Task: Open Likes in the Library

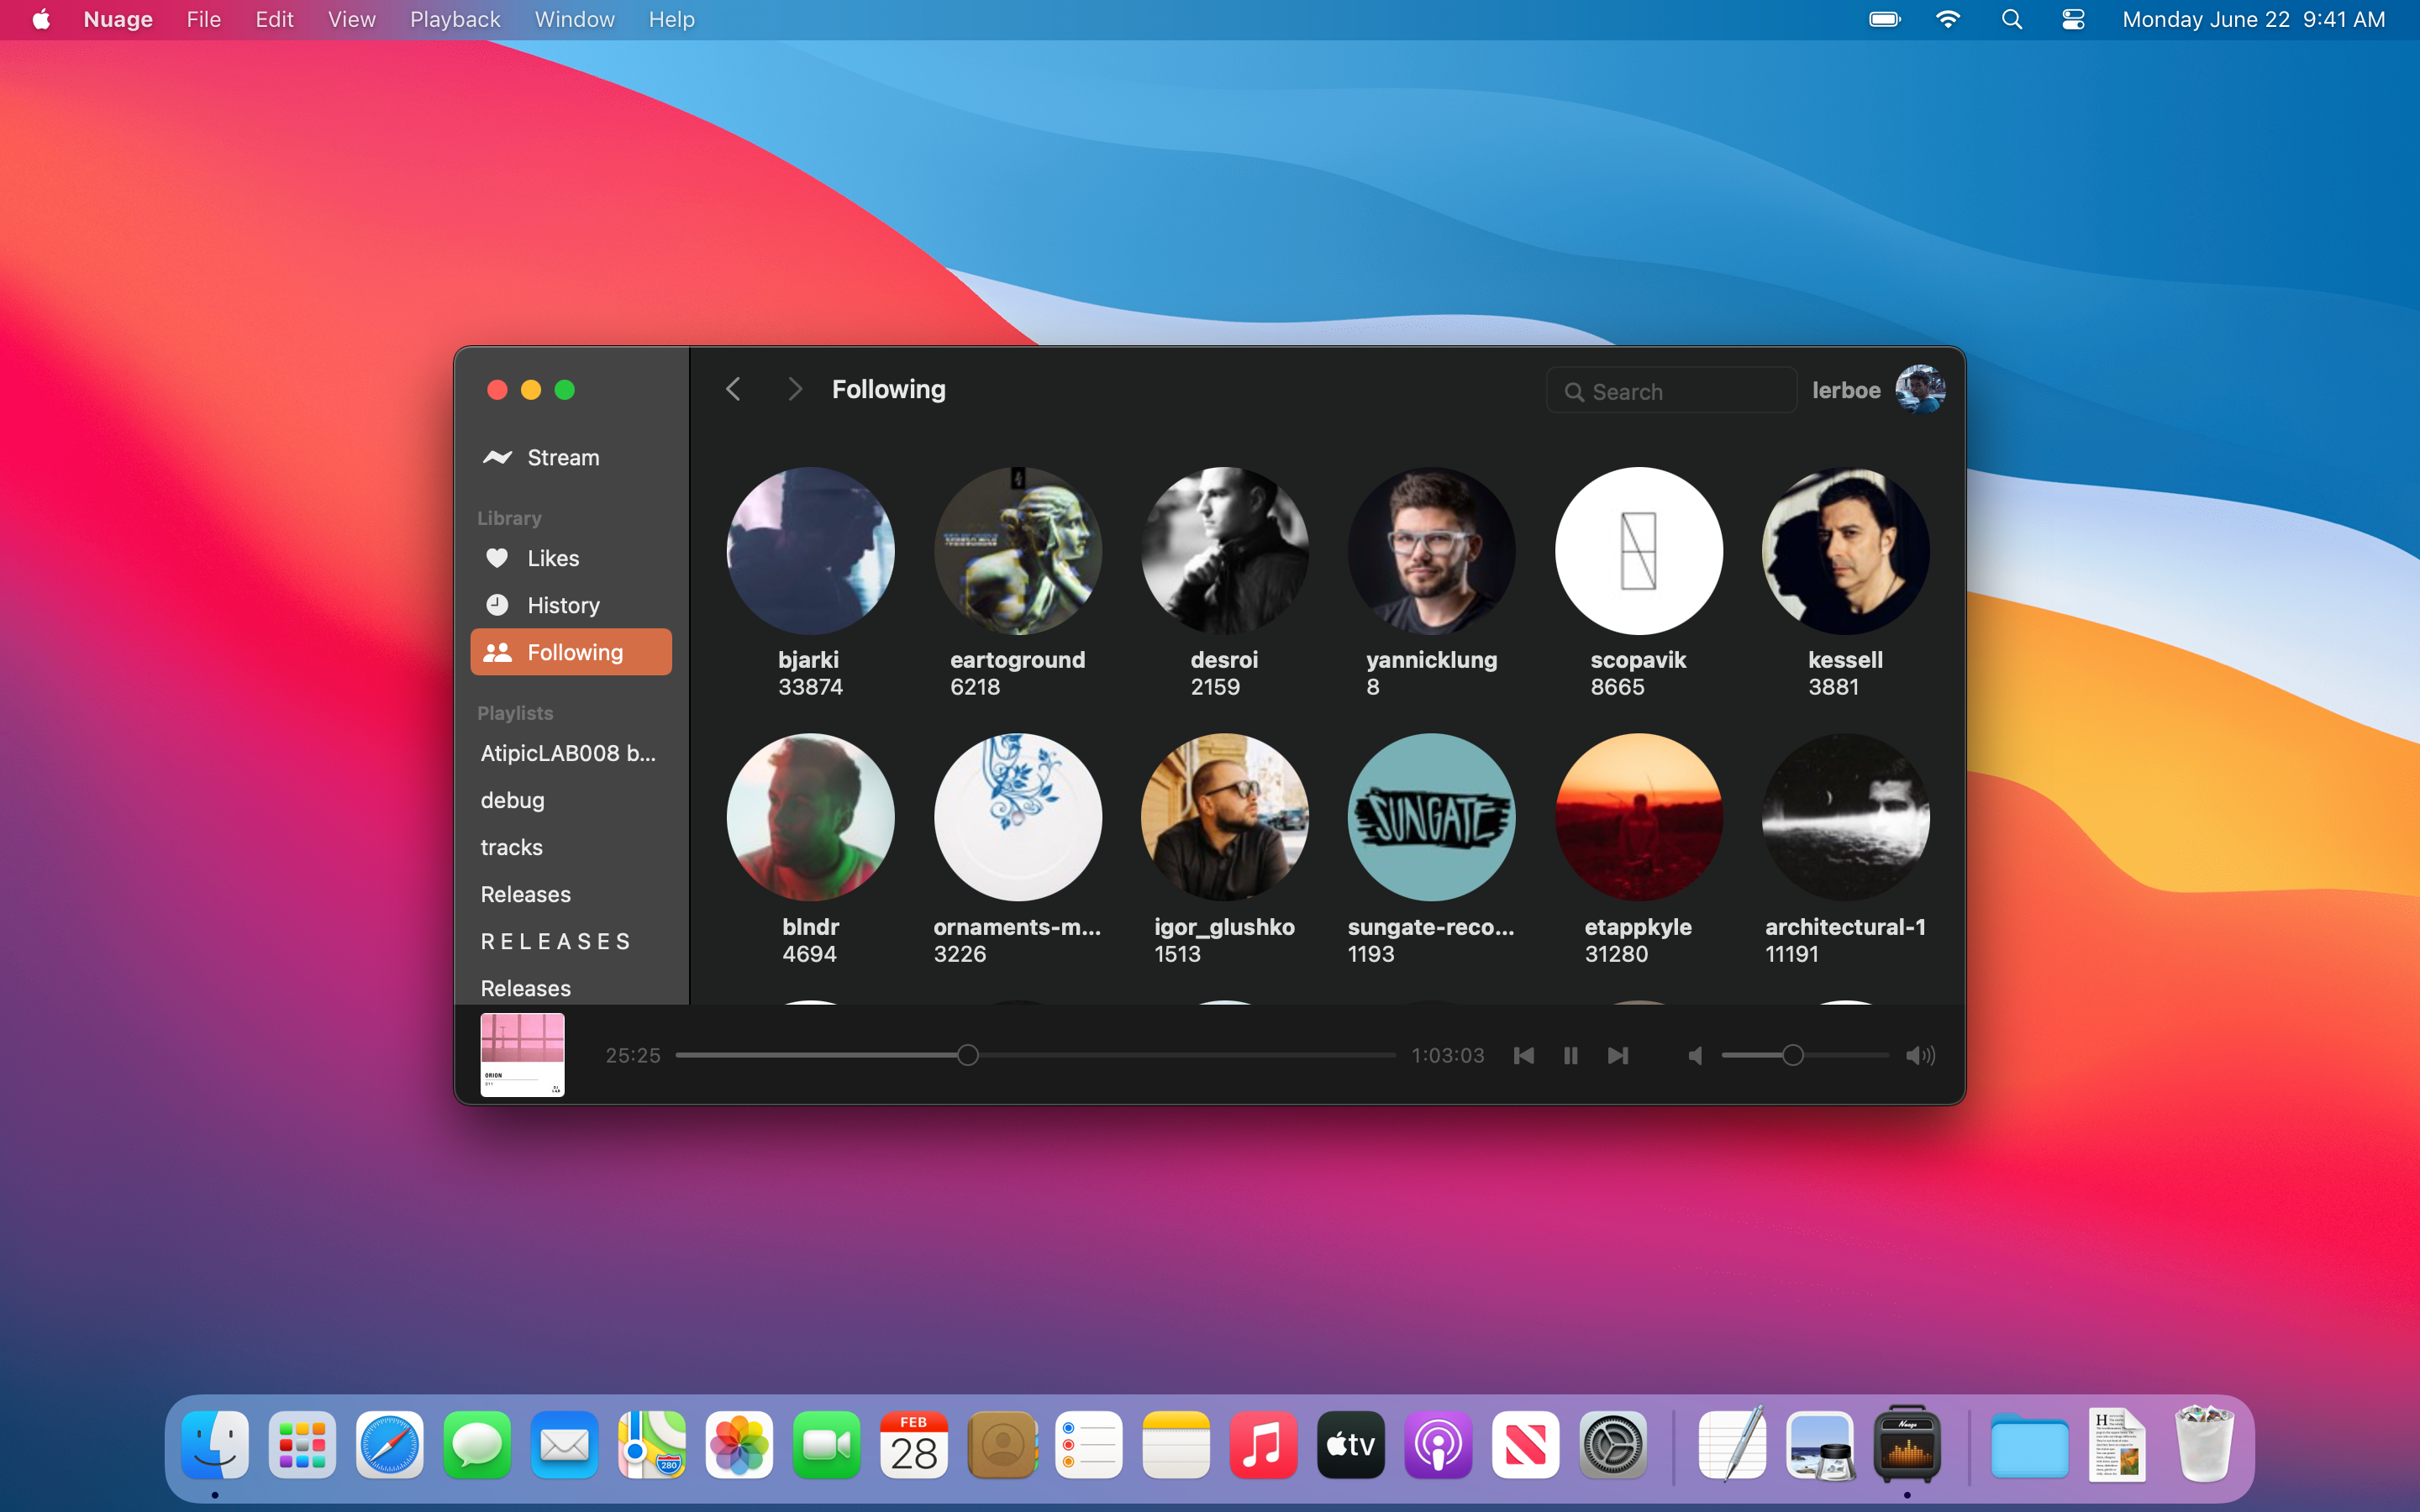Action: pos(552,558)
